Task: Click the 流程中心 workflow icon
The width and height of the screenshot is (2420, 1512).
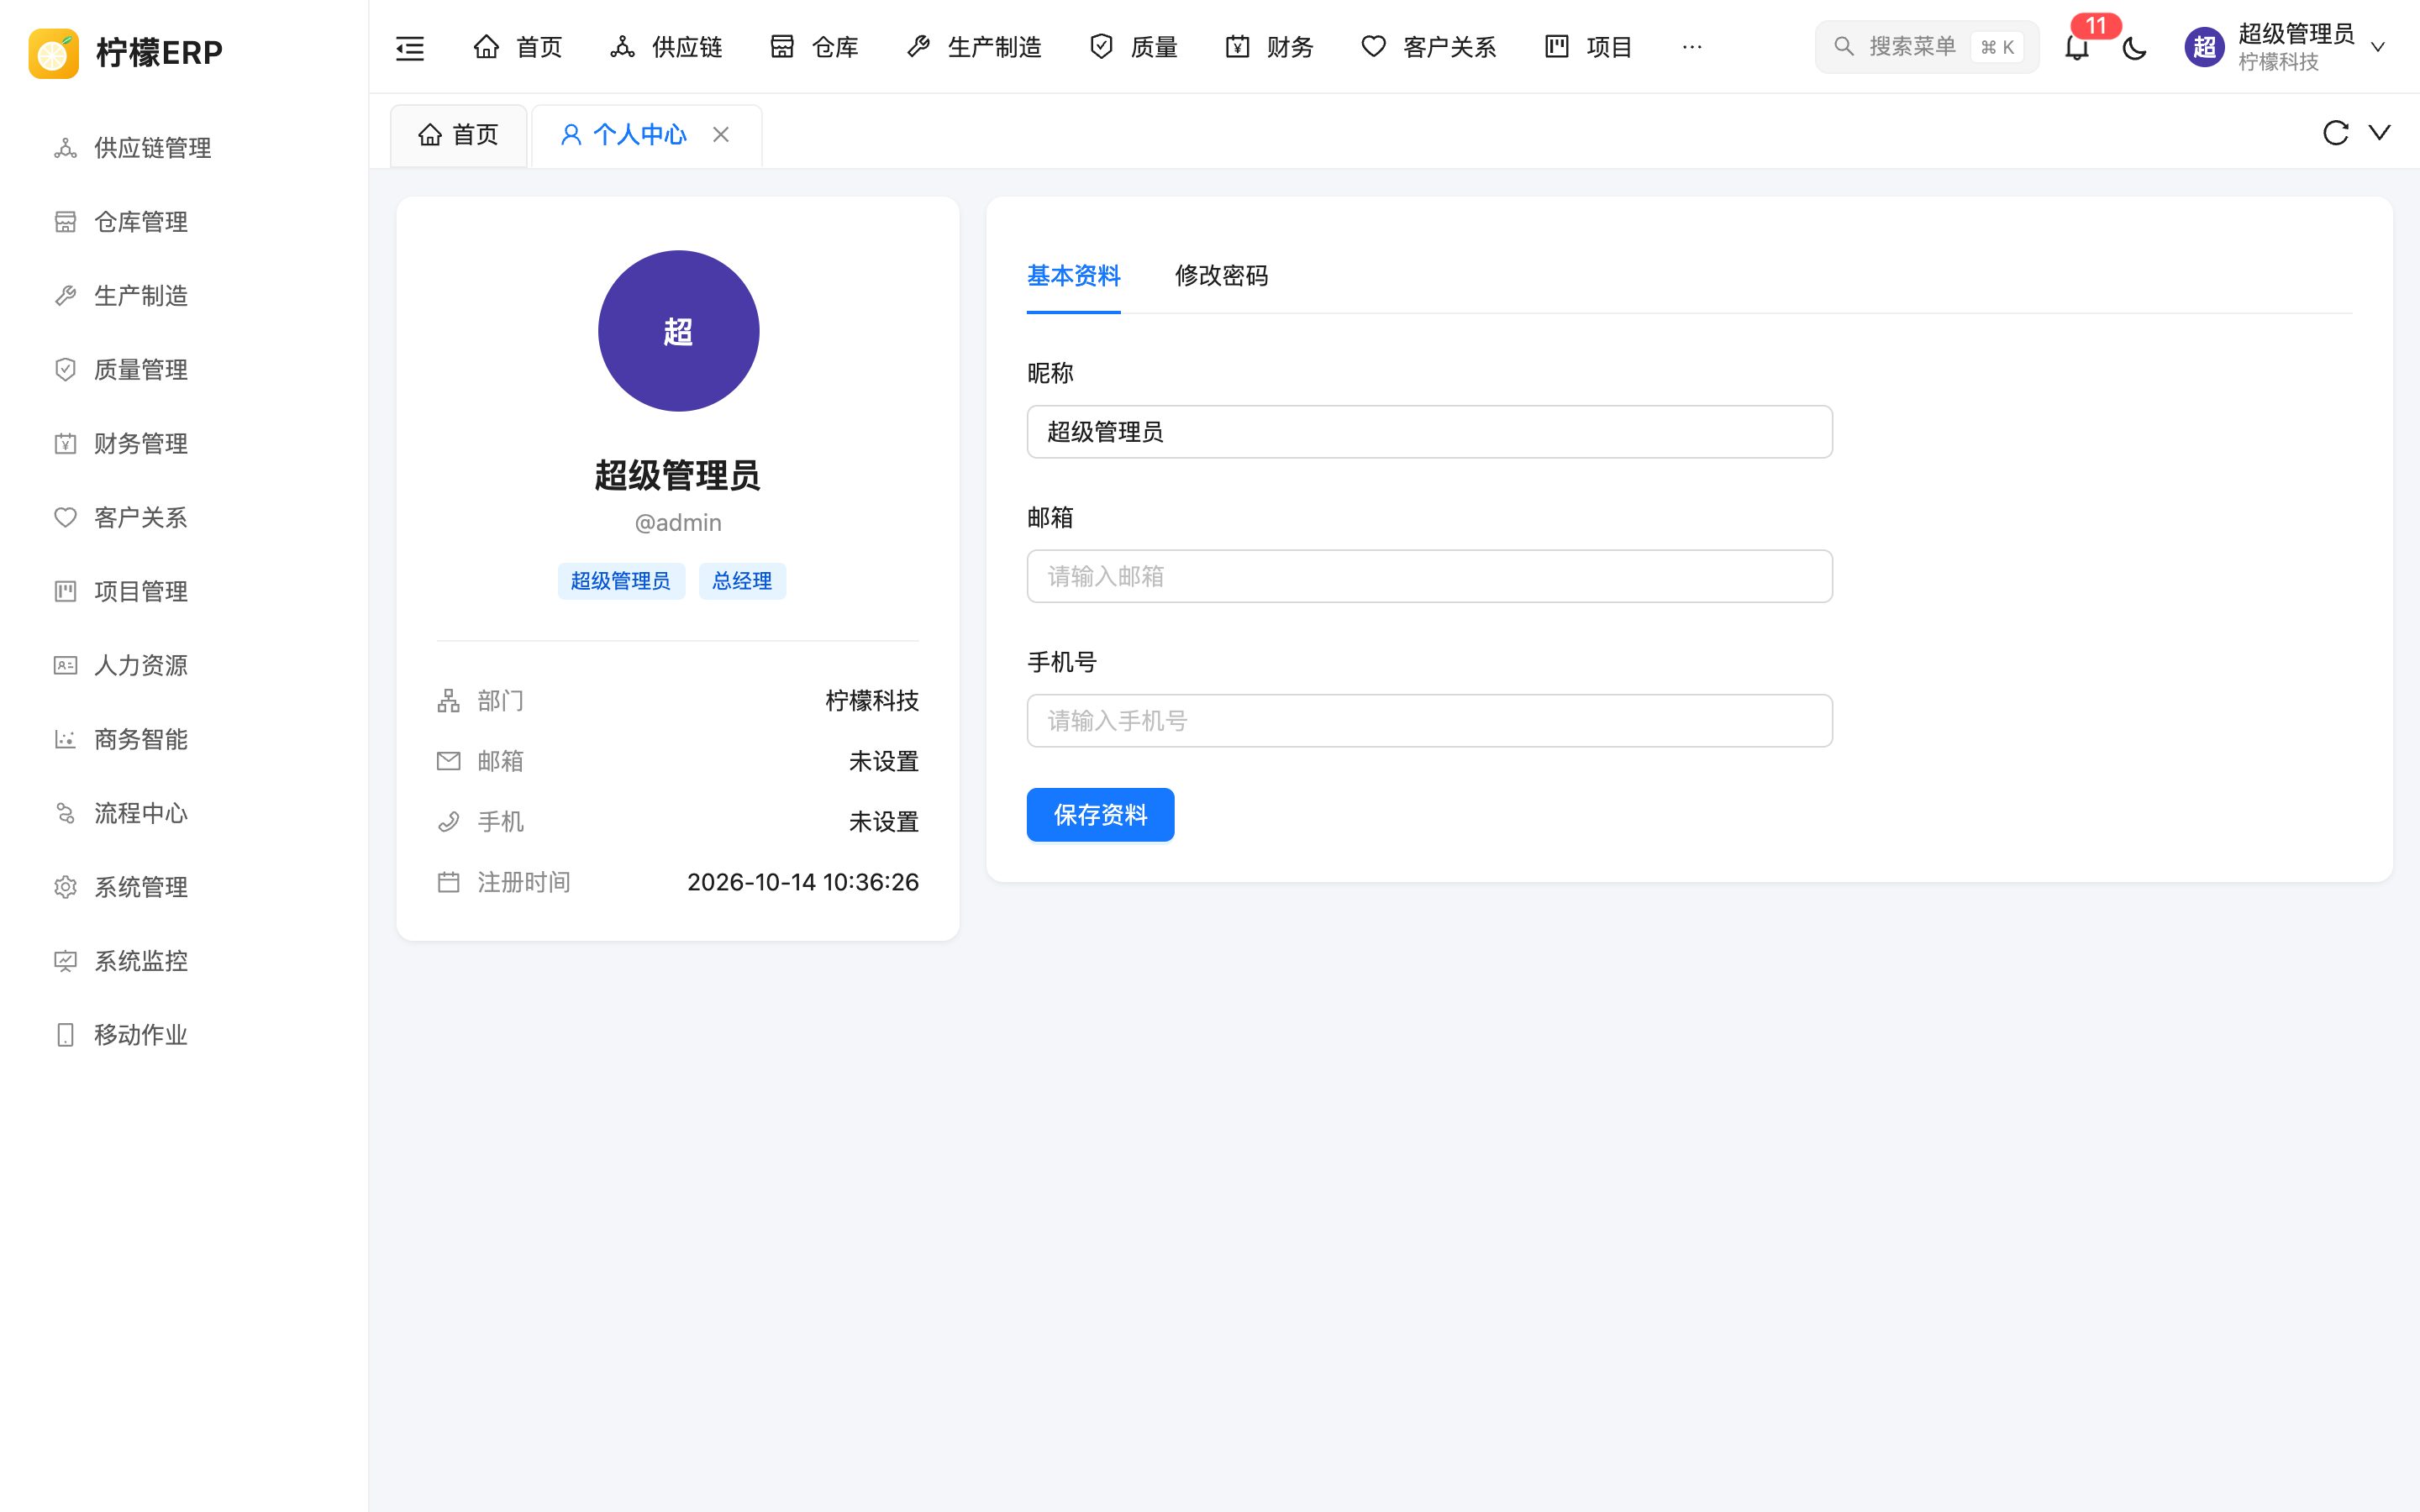Action: (x=65, y=814)
